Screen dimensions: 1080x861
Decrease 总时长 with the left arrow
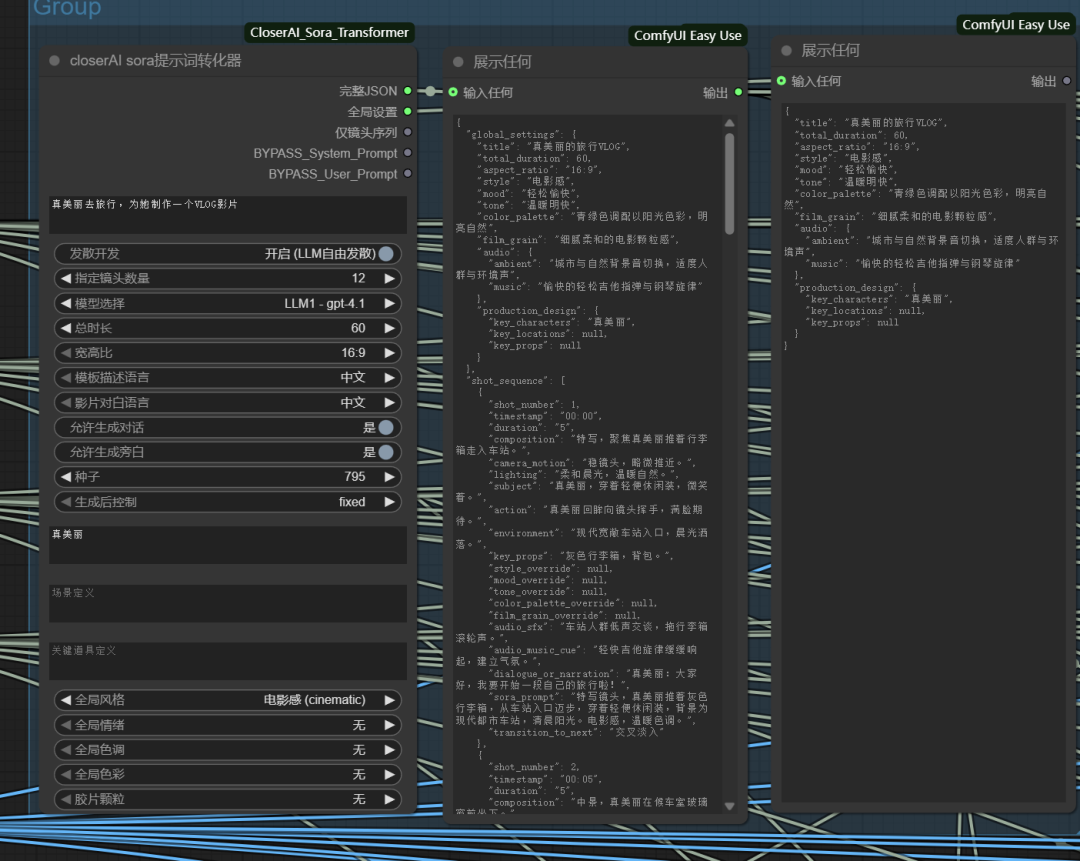coord(66,328)
